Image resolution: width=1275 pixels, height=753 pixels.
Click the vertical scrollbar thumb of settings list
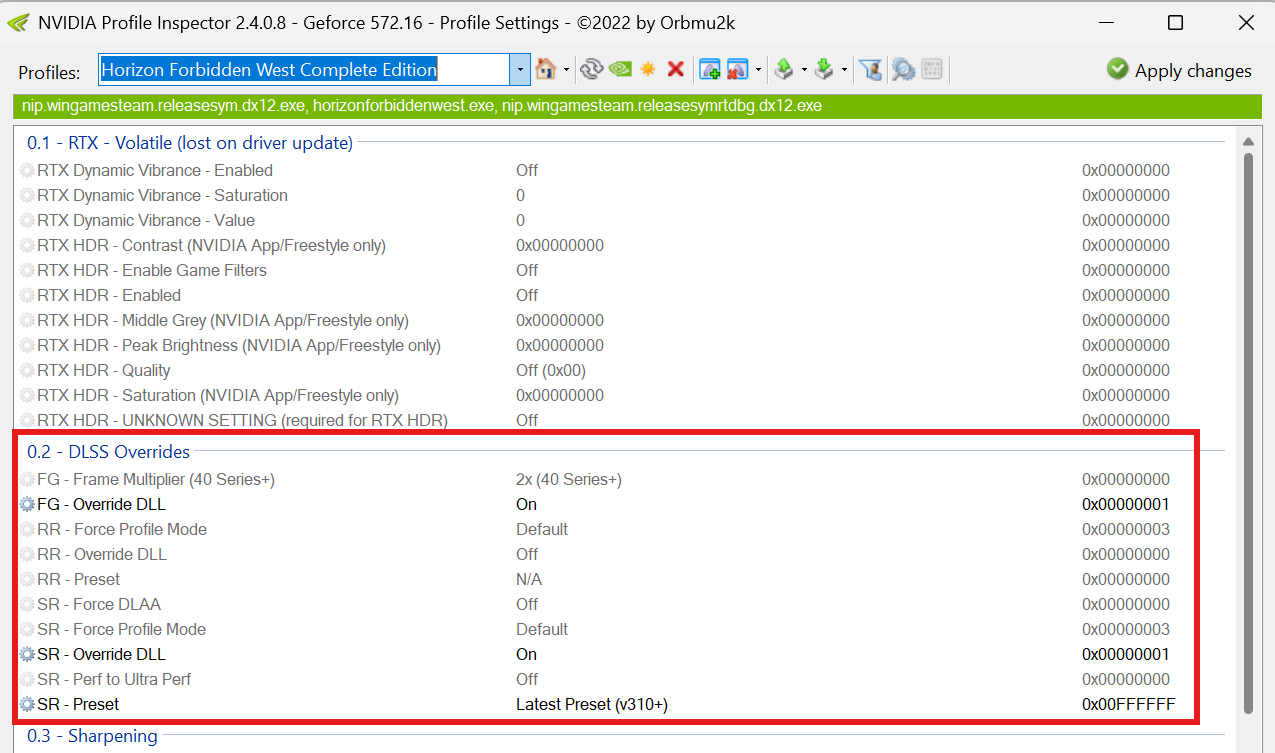[1247, 433]
